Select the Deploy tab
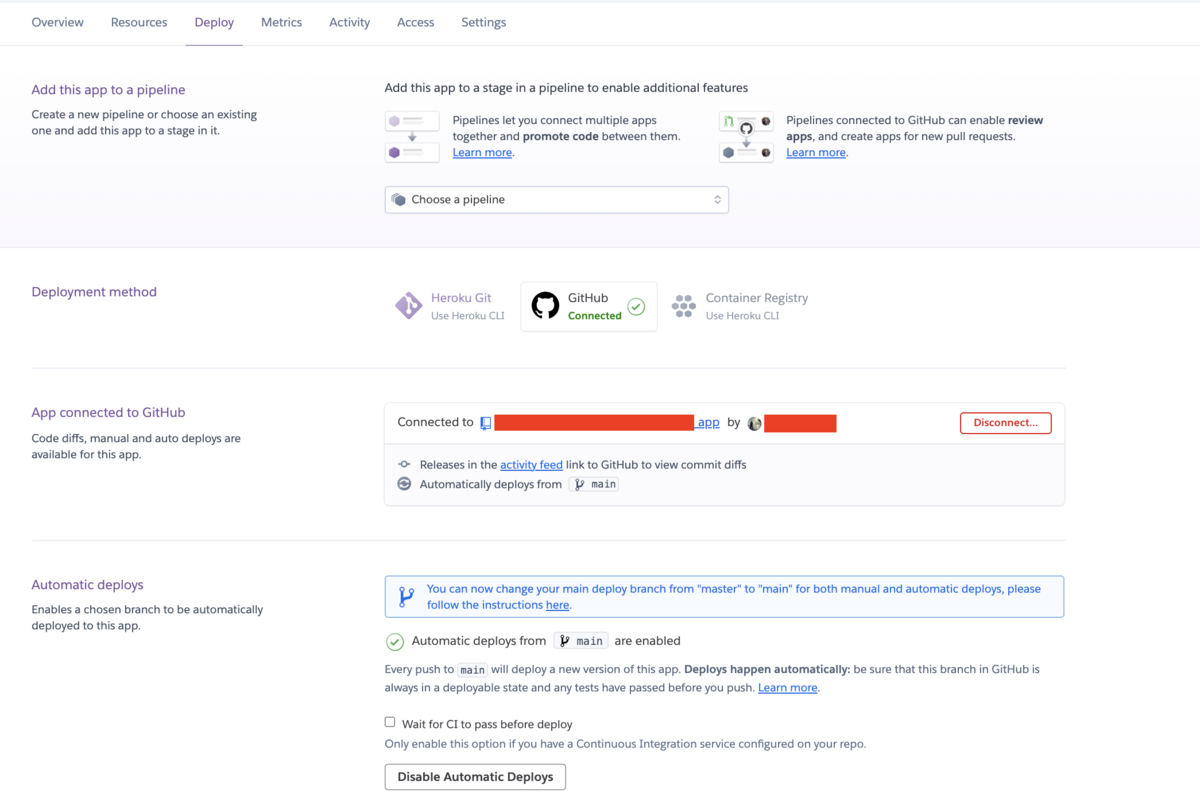 (x=214, y=22)
